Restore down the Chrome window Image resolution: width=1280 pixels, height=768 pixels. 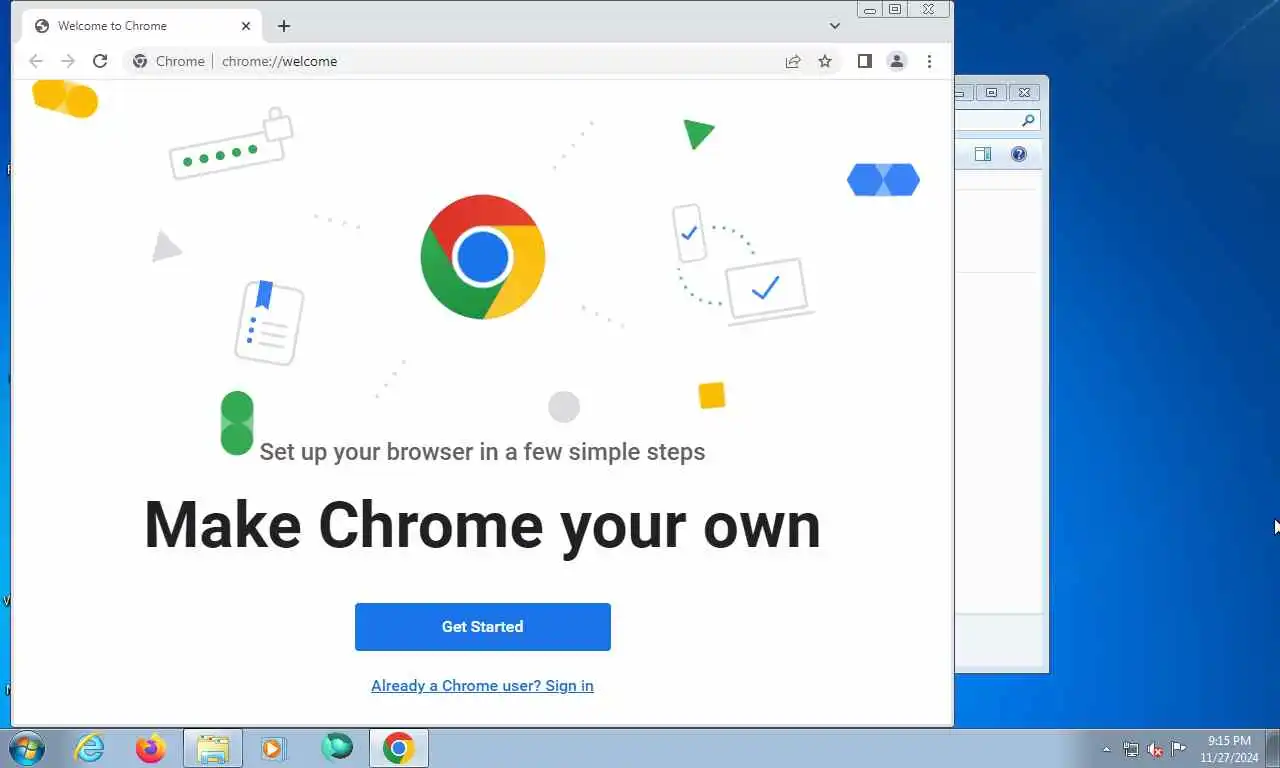pos(895,9)
